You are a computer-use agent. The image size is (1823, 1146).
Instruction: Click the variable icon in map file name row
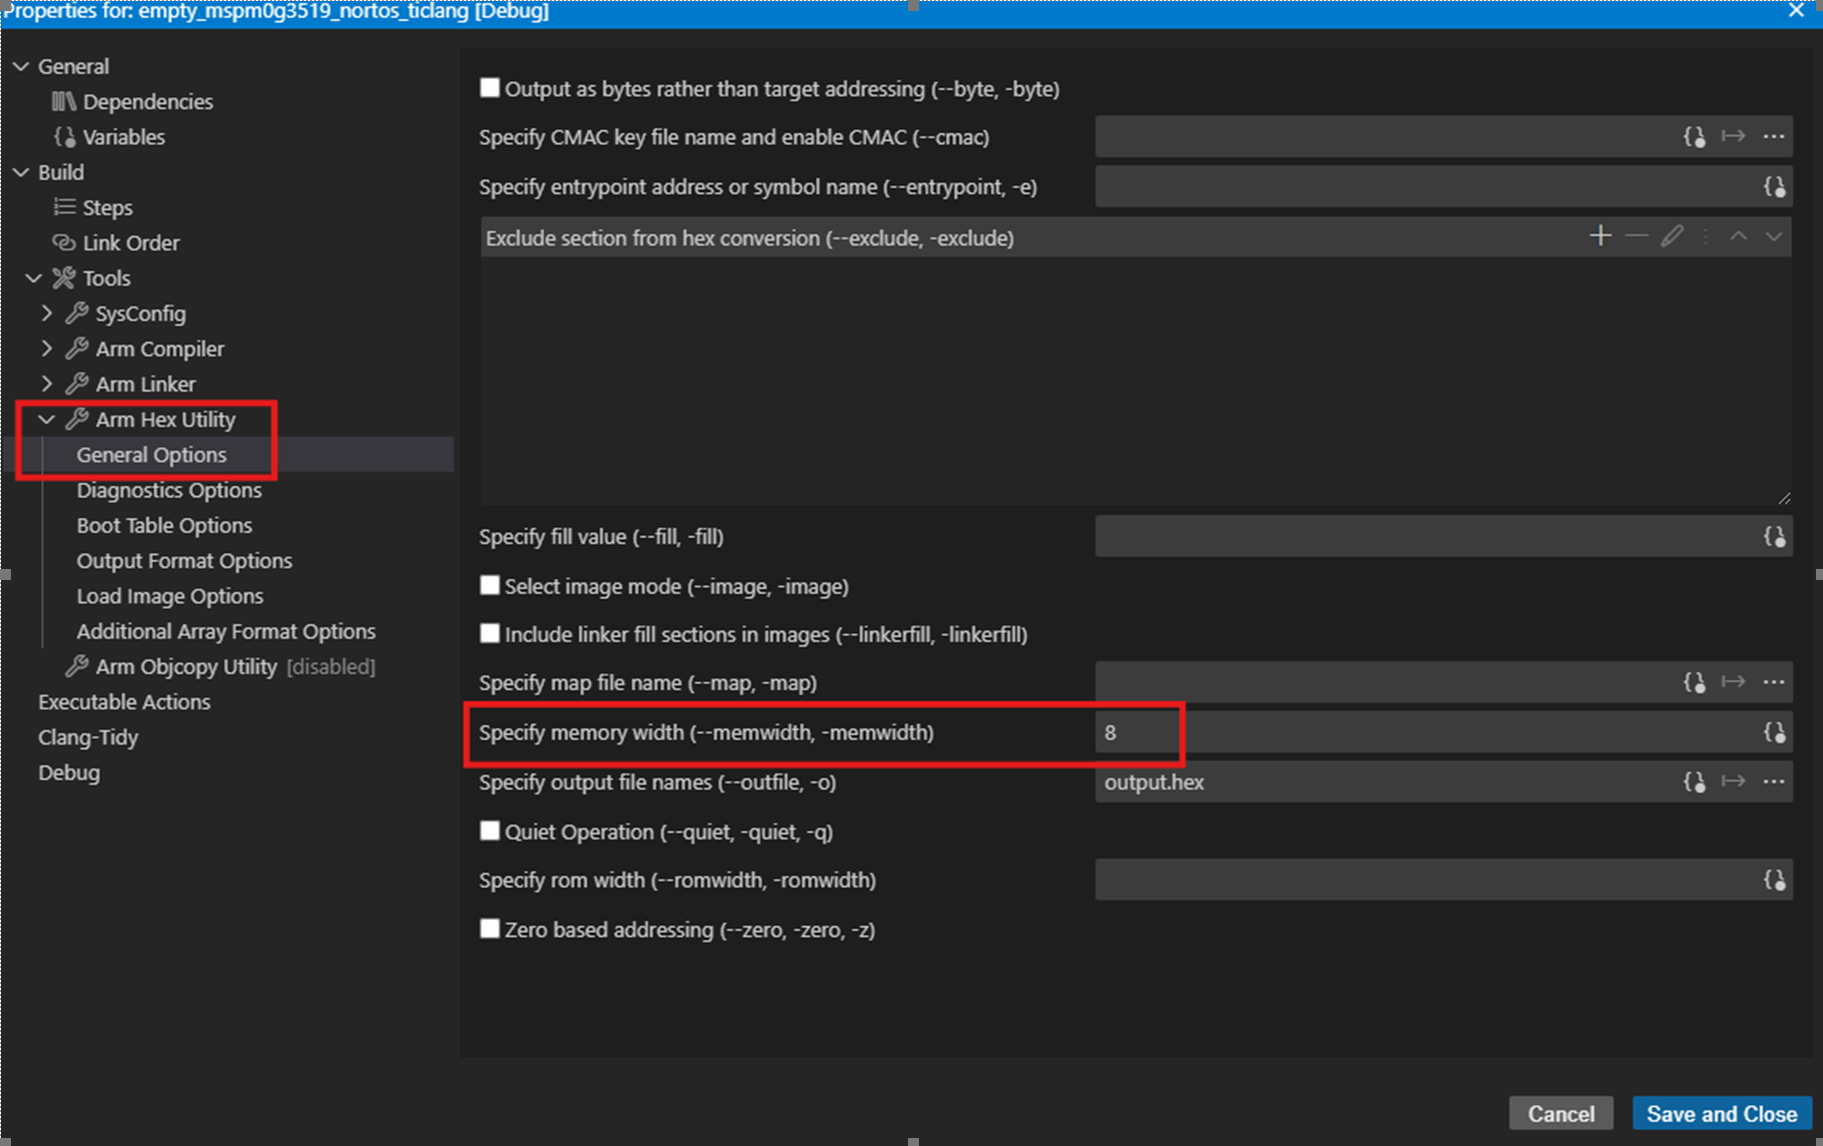click(1694, 682)
